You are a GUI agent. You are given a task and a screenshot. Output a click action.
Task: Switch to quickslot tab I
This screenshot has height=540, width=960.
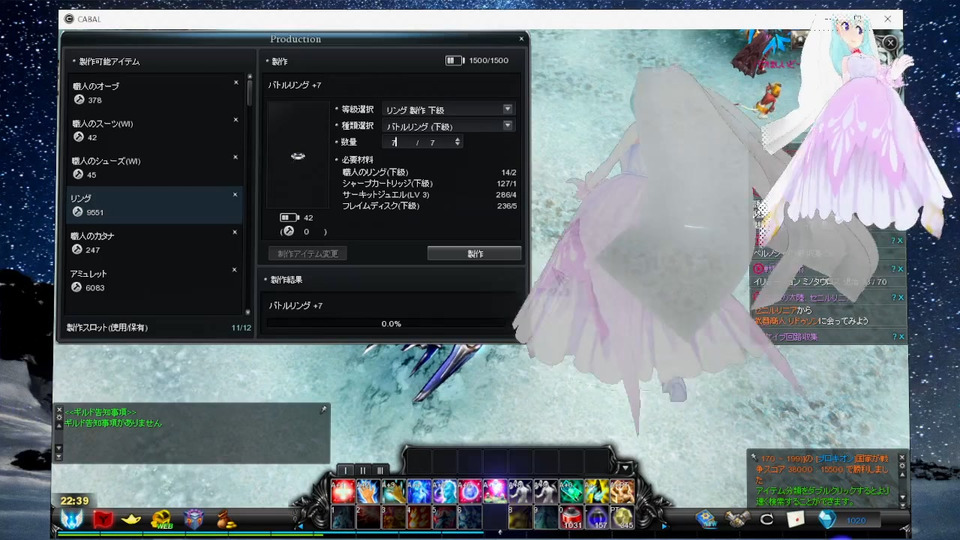(345, 470)
